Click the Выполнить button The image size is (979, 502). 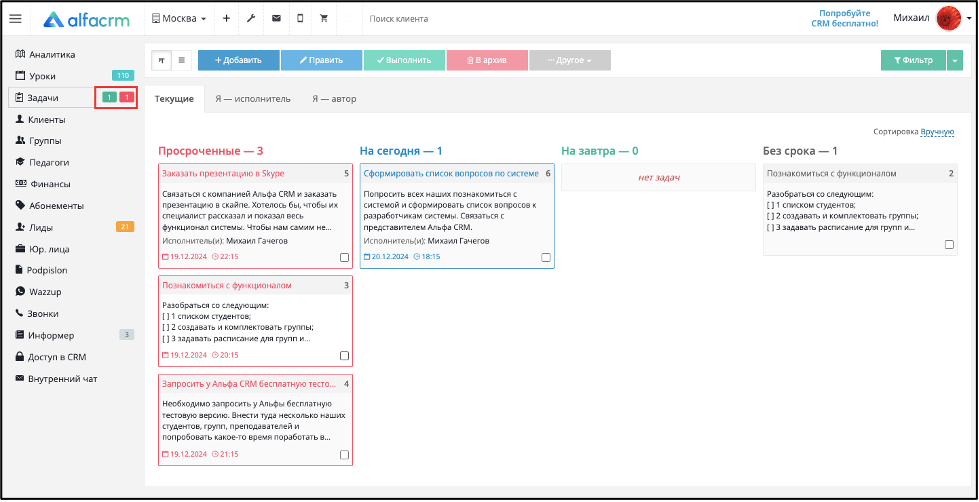[x=405, y=61]
